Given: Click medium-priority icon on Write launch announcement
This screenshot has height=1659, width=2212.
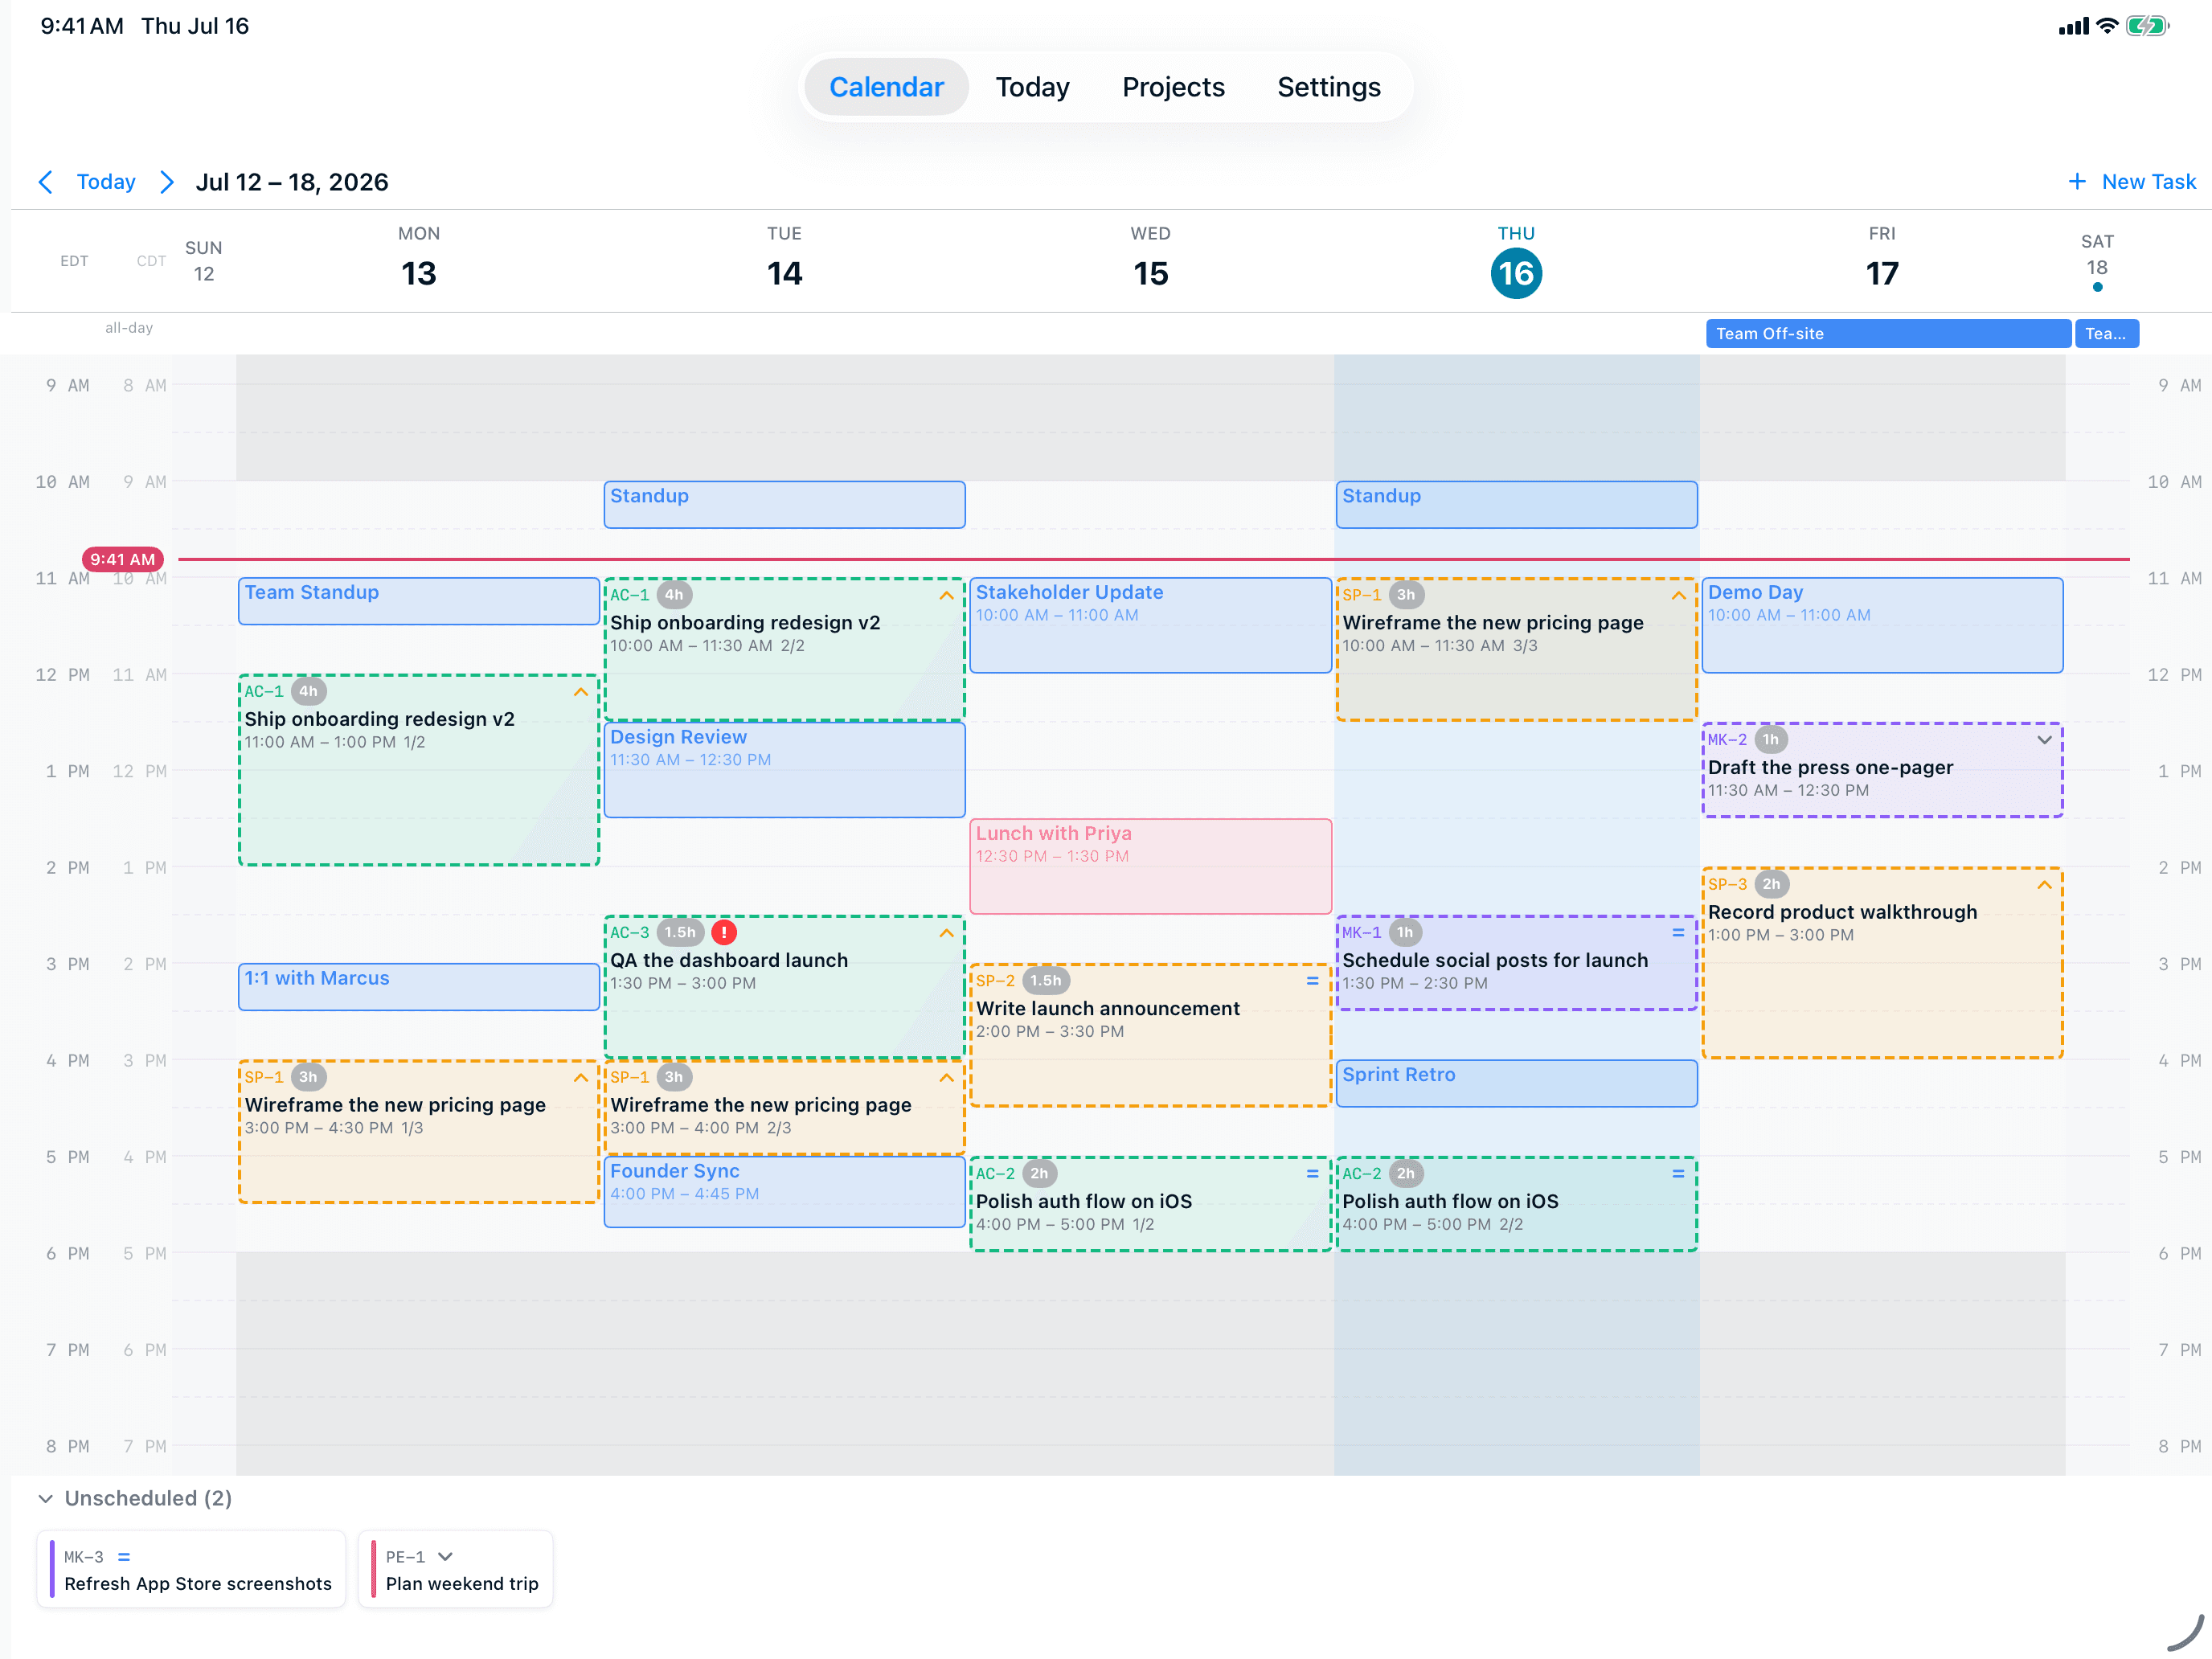Looking at the screenshot, I should (x=1312, y=981).
